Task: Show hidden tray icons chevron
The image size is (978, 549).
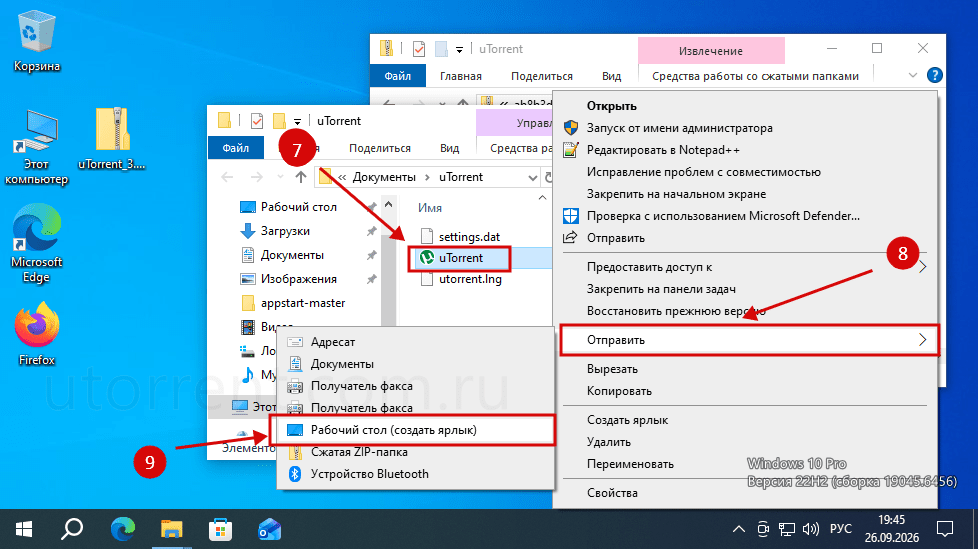Action: [738, 530]
